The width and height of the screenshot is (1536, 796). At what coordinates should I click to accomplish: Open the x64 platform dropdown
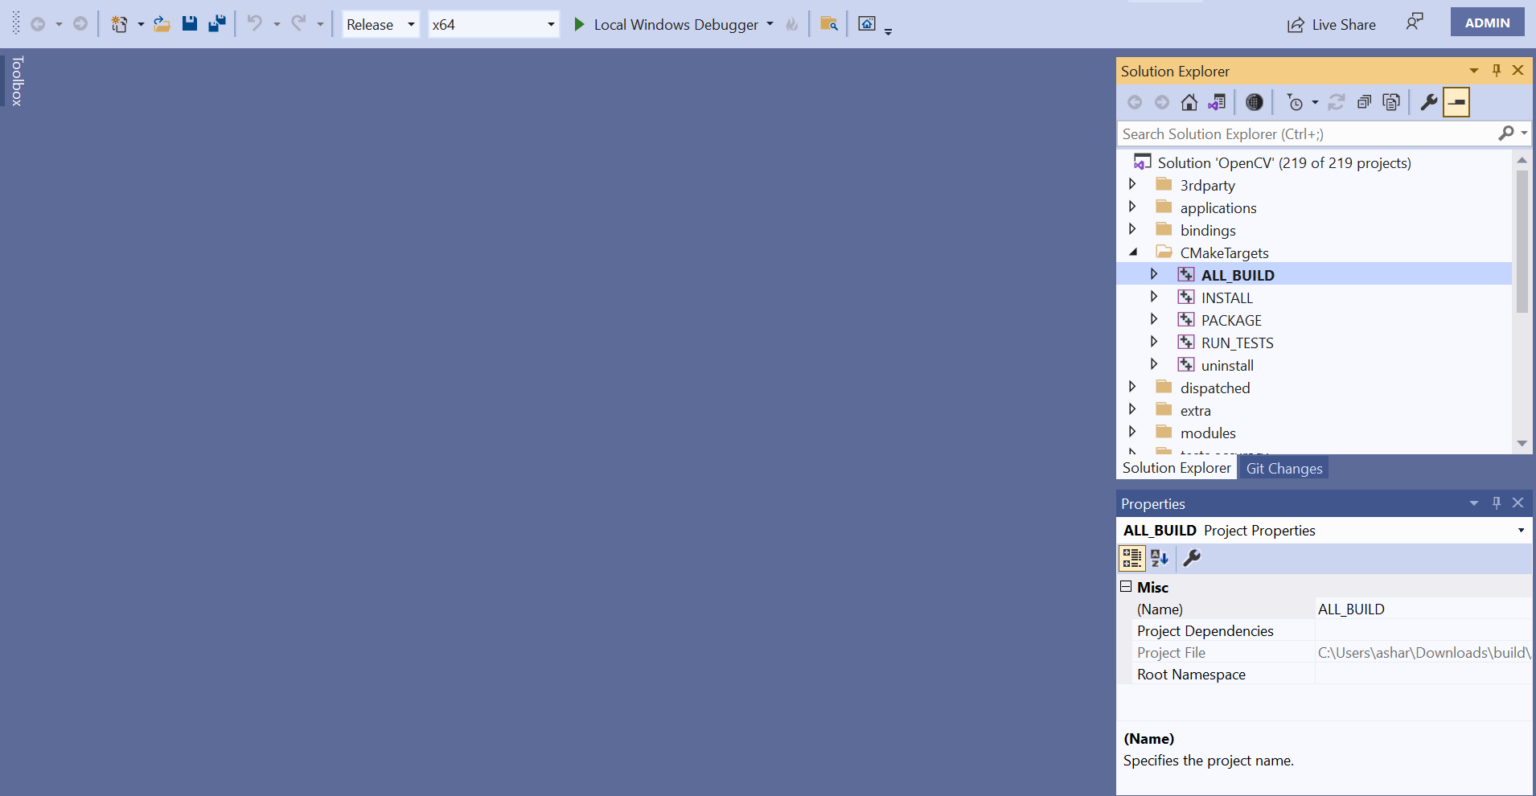[549, 24]
